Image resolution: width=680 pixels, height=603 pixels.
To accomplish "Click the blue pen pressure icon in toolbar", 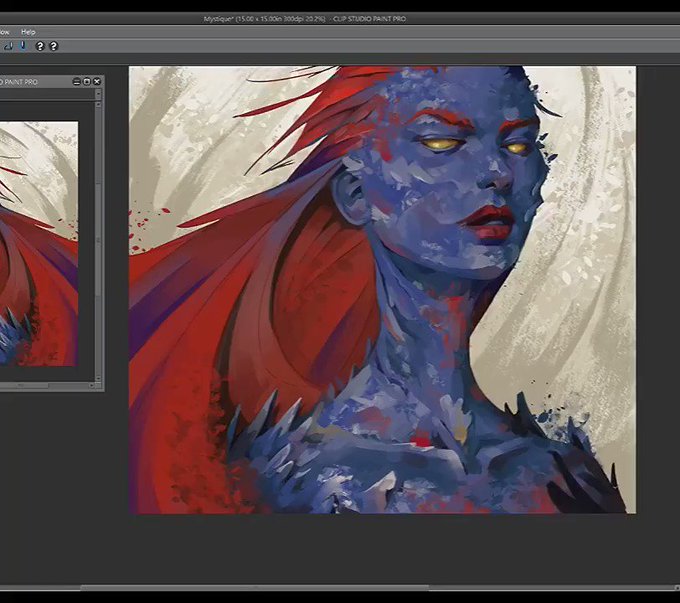I will coord(23,46).
